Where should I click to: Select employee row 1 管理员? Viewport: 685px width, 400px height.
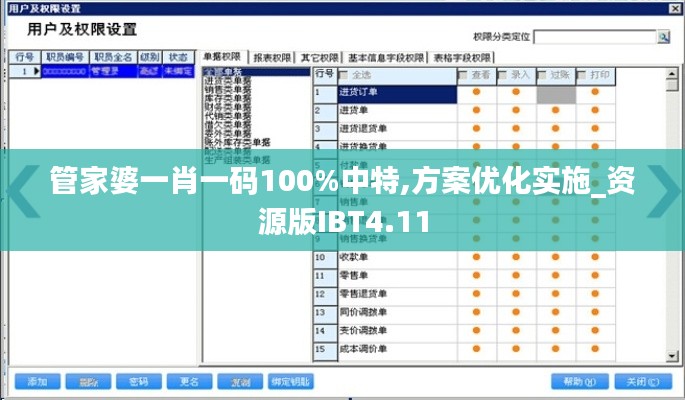[x=102, y=71]
